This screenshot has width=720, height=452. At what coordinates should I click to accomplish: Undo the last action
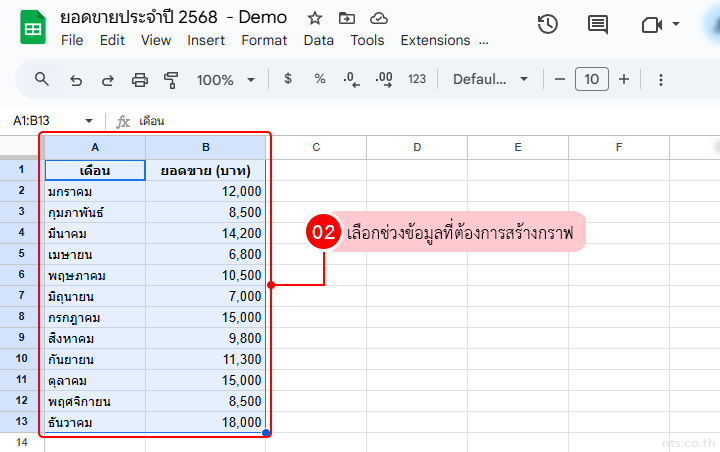pyautogui.click(x=76, y=79)
